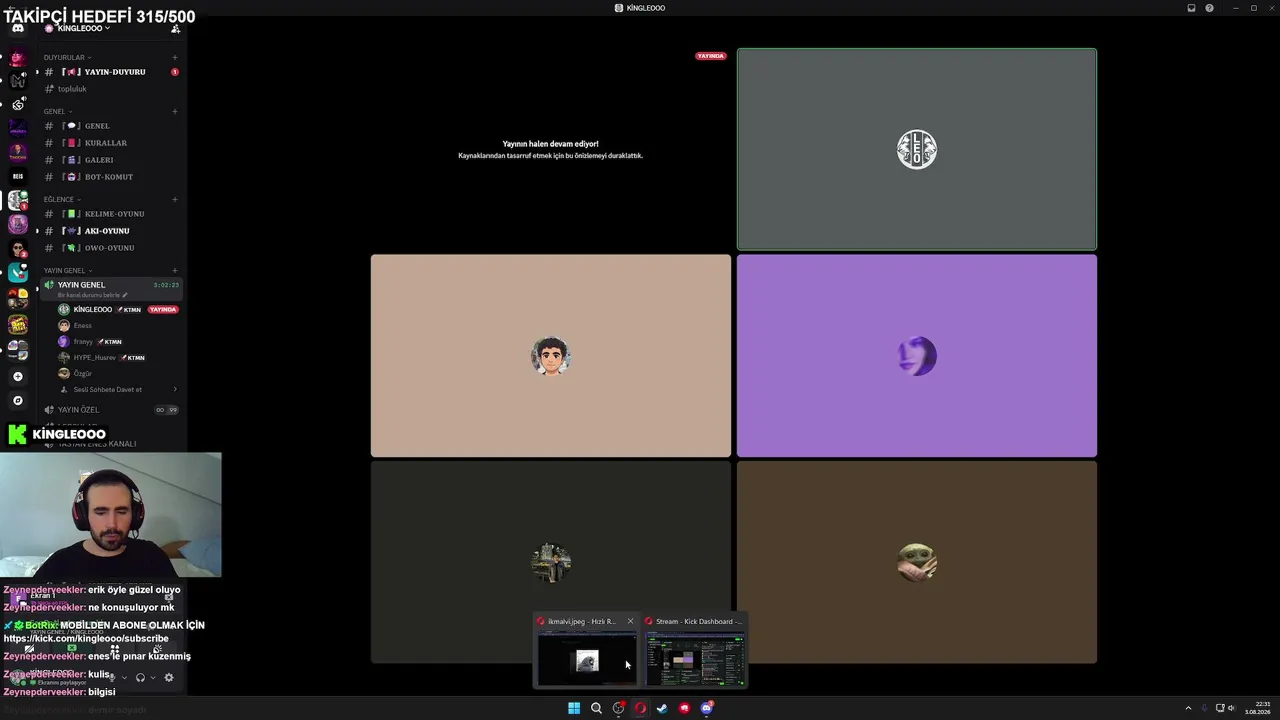Click the dark gray participant tile with photo avatar
The width and height of the screenshot is (1280, 720).
point(551,562)
